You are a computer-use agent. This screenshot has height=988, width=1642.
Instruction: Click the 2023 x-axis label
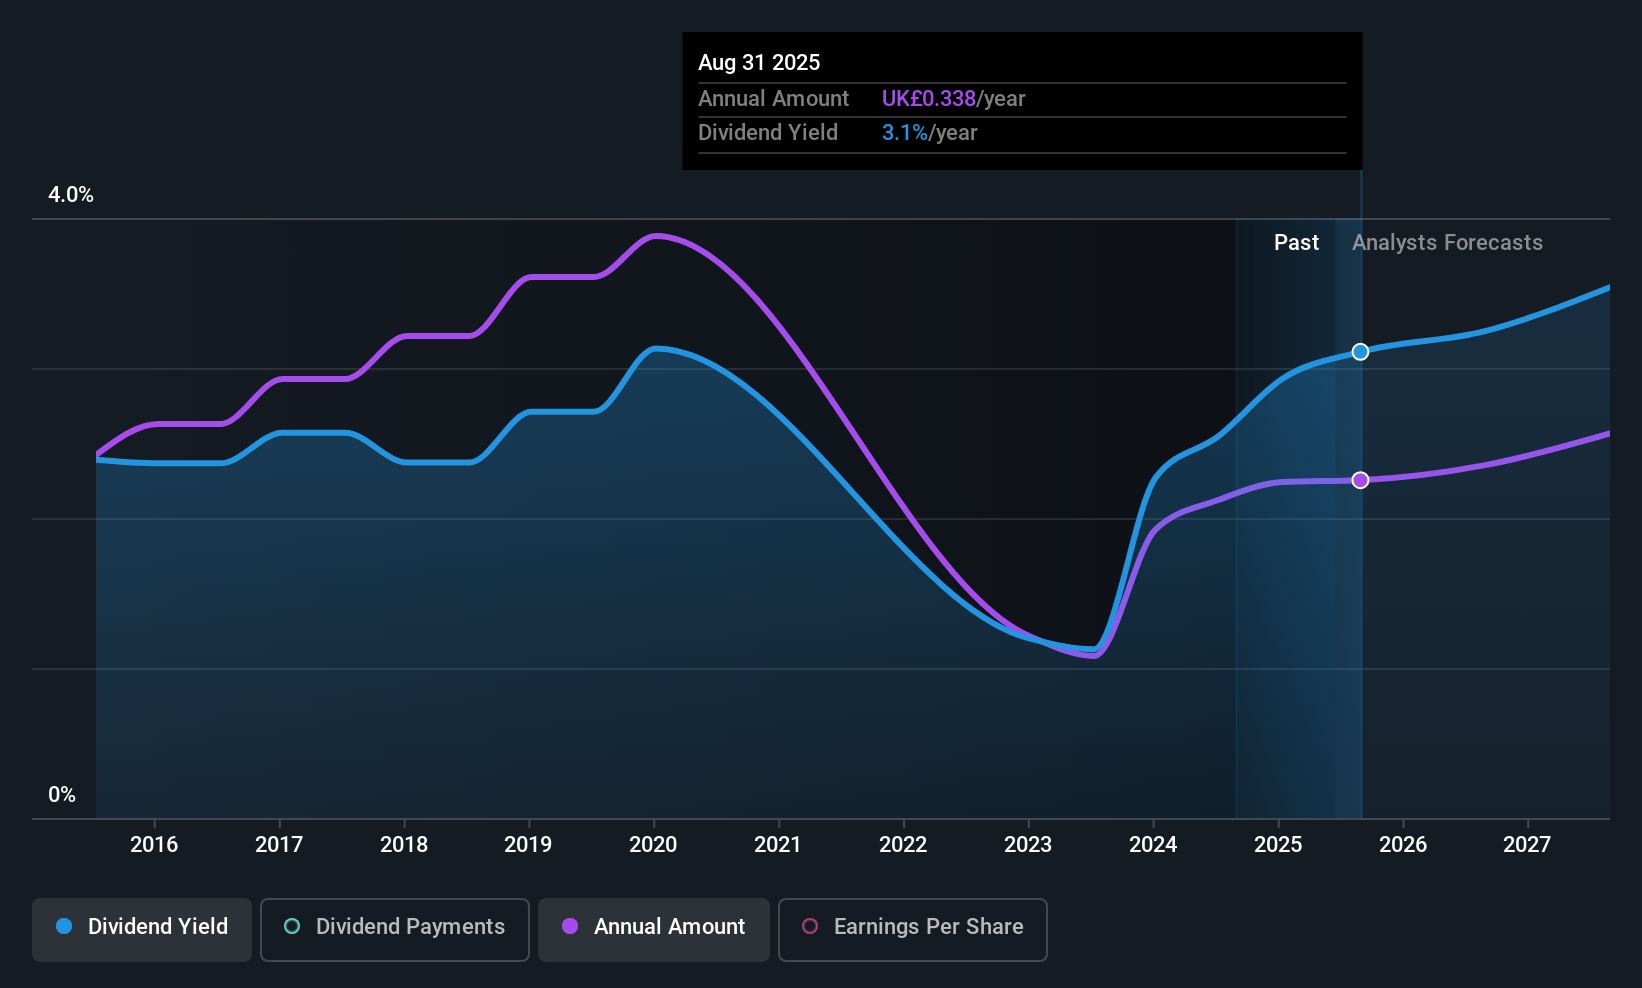click(x=1028, y=845)
